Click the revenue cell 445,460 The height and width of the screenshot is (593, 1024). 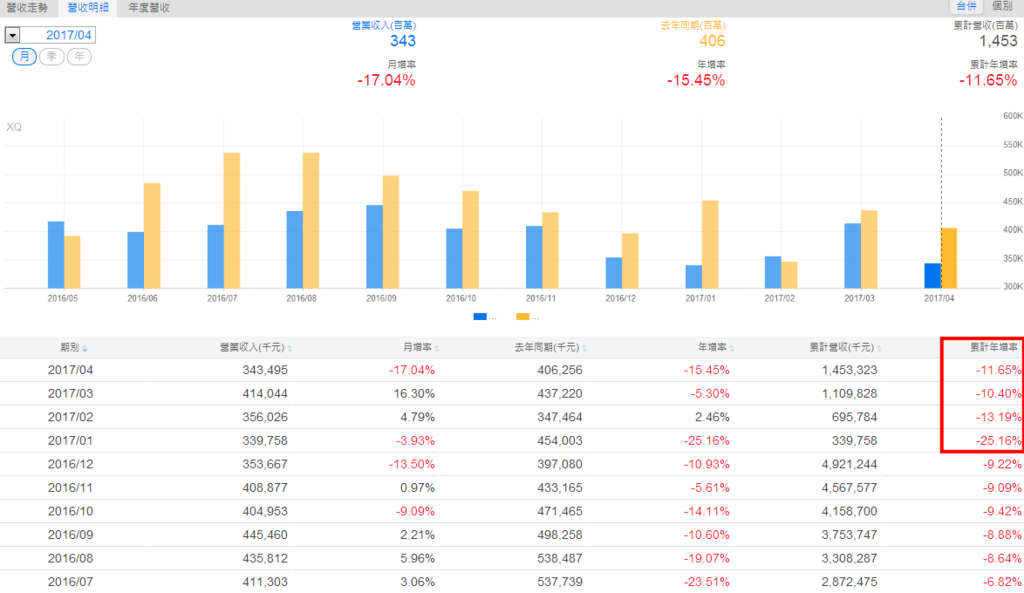(x=265, y=535)
